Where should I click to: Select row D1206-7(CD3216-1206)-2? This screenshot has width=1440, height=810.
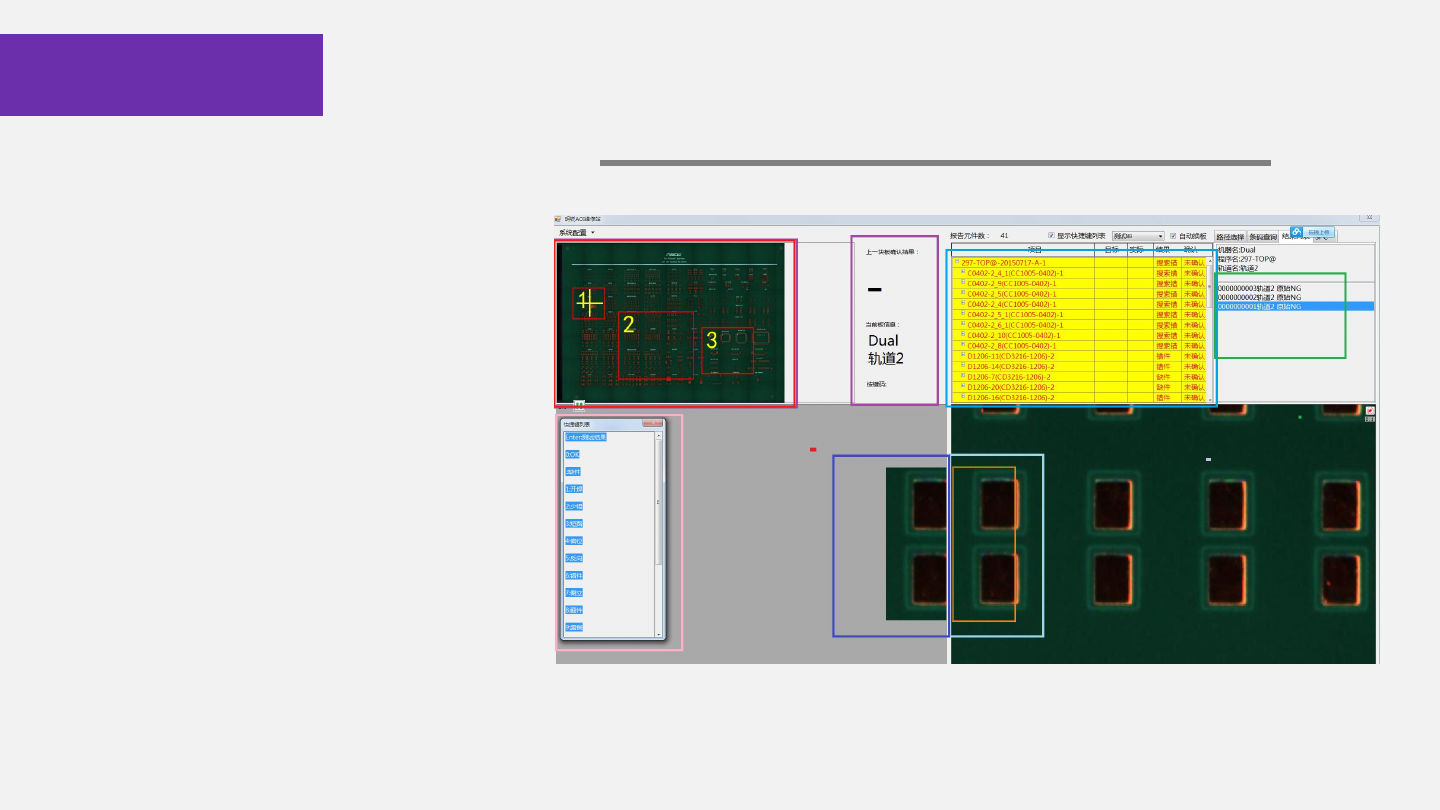(x=1079, y=377)
